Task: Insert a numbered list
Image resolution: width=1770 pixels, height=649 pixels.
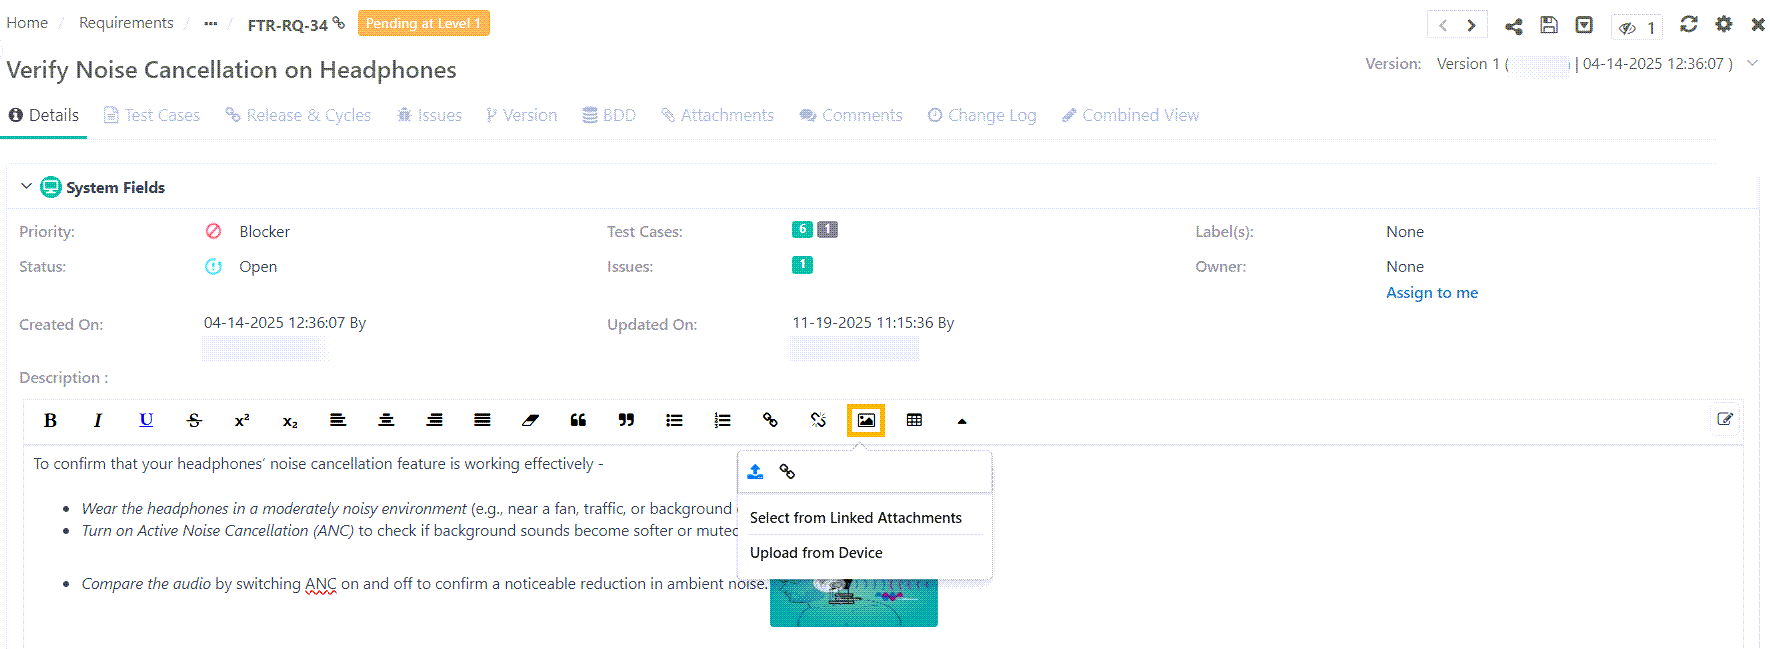Action: [x=722, y=420]
